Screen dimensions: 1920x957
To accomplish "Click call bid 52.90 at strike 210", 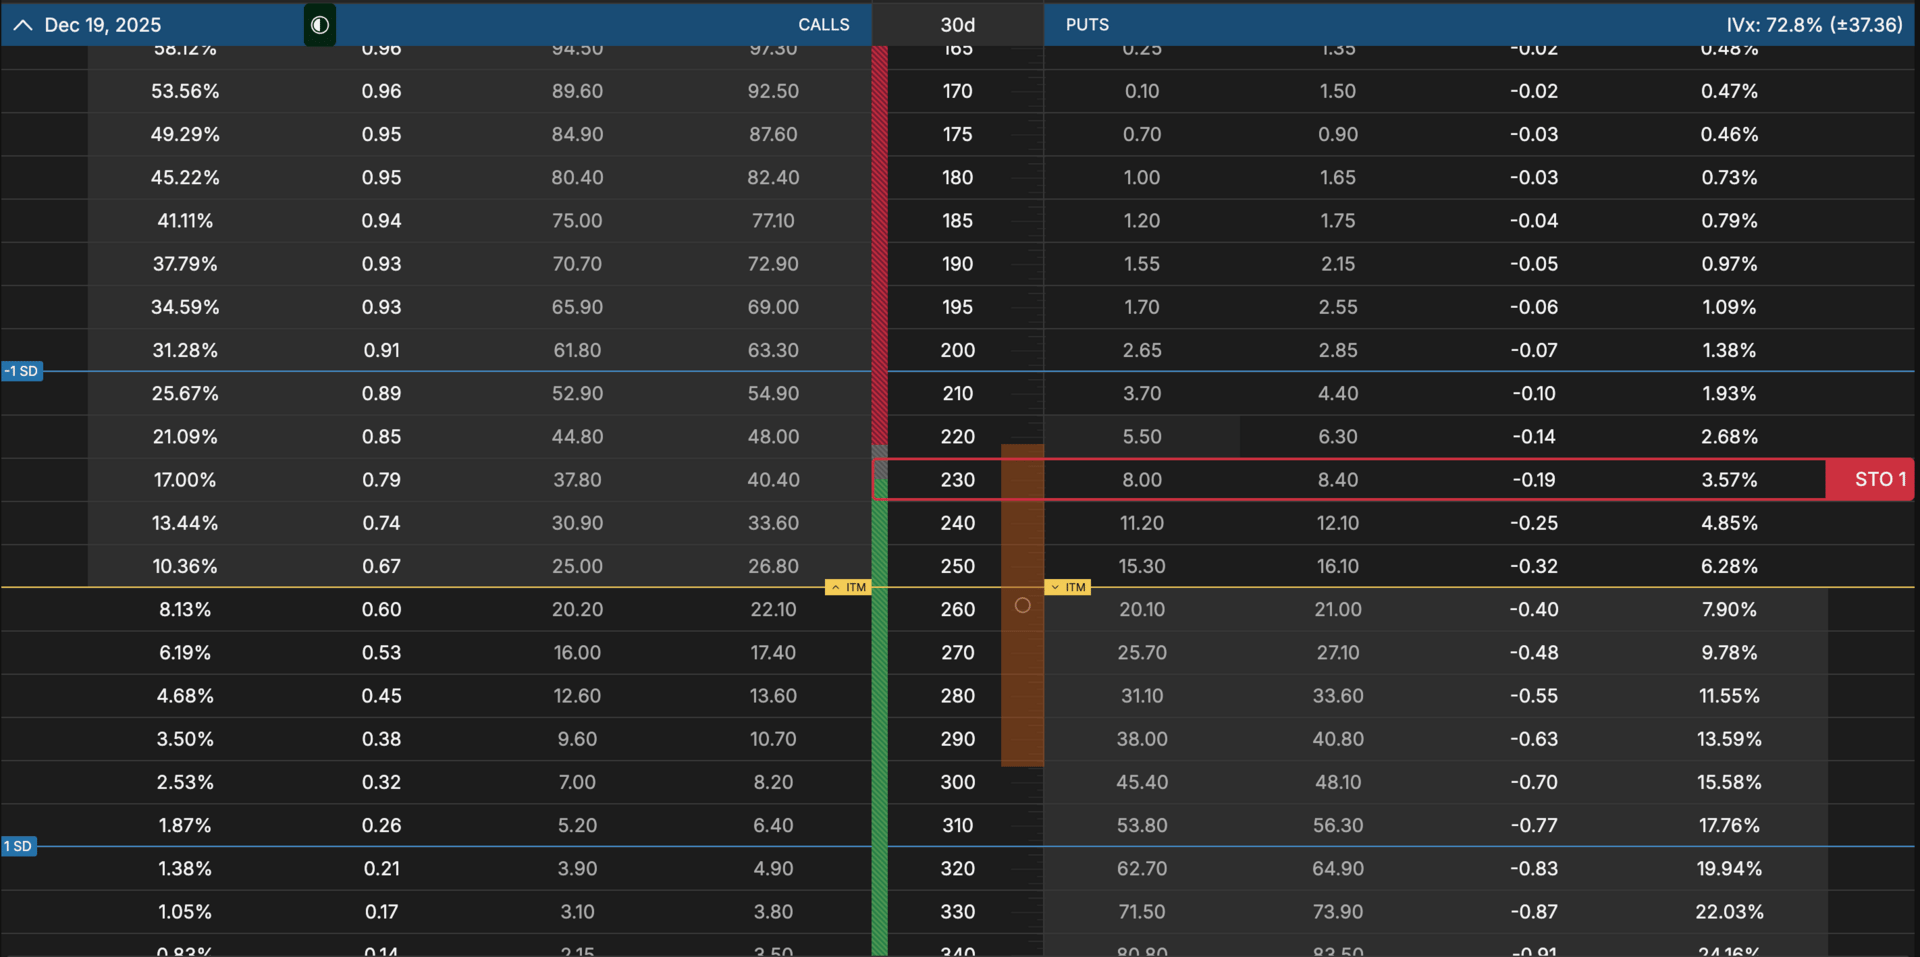I will pyautogui.click(x=577, y=394).
